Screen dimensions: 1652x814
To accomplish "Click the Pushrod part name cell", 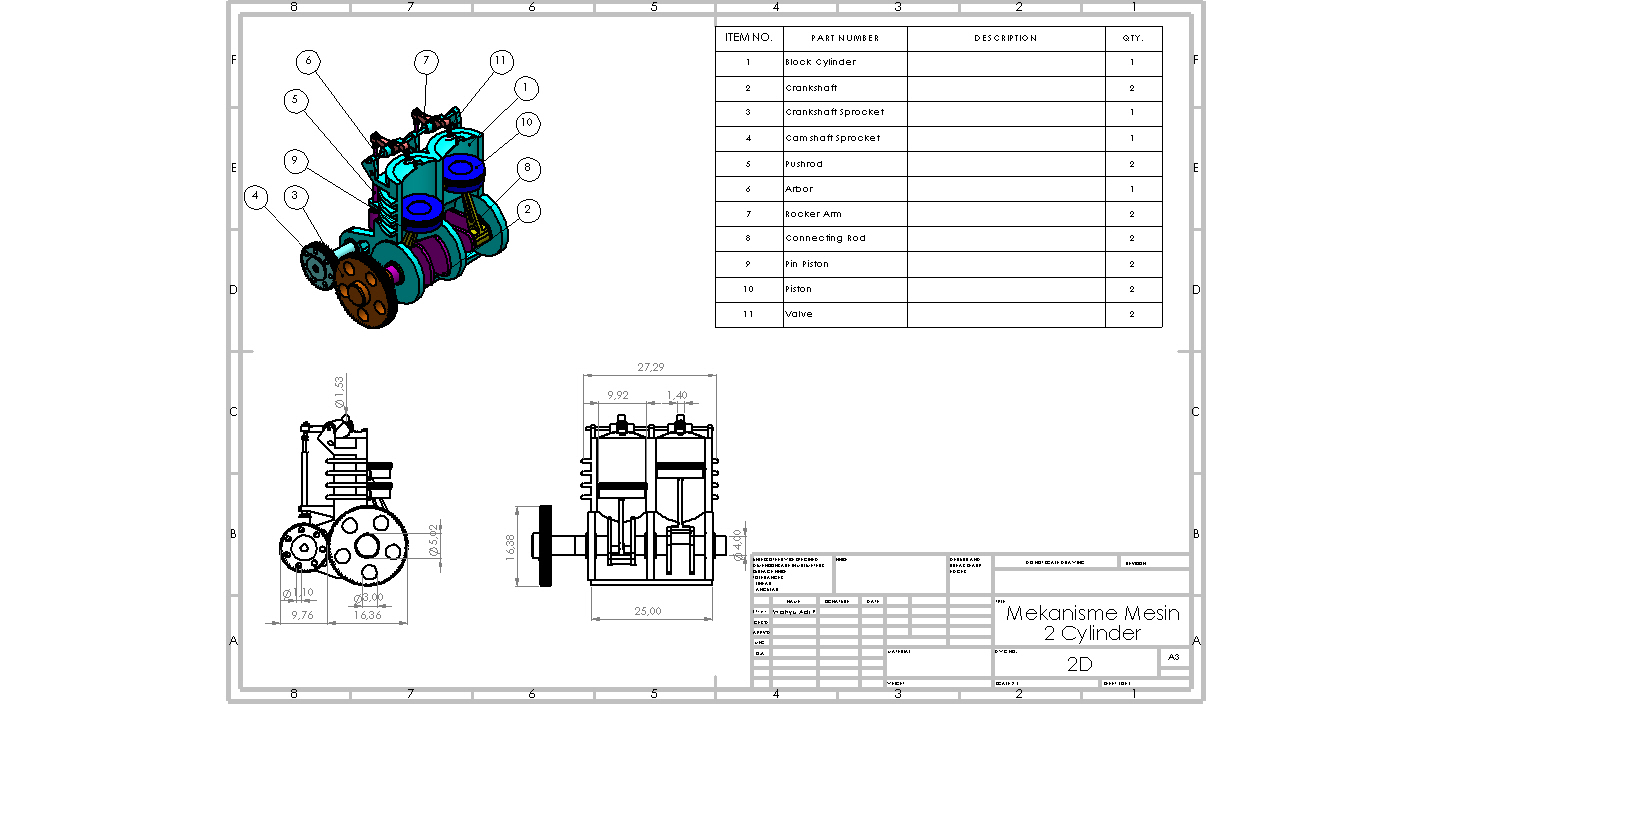I will tap(845, 164).
